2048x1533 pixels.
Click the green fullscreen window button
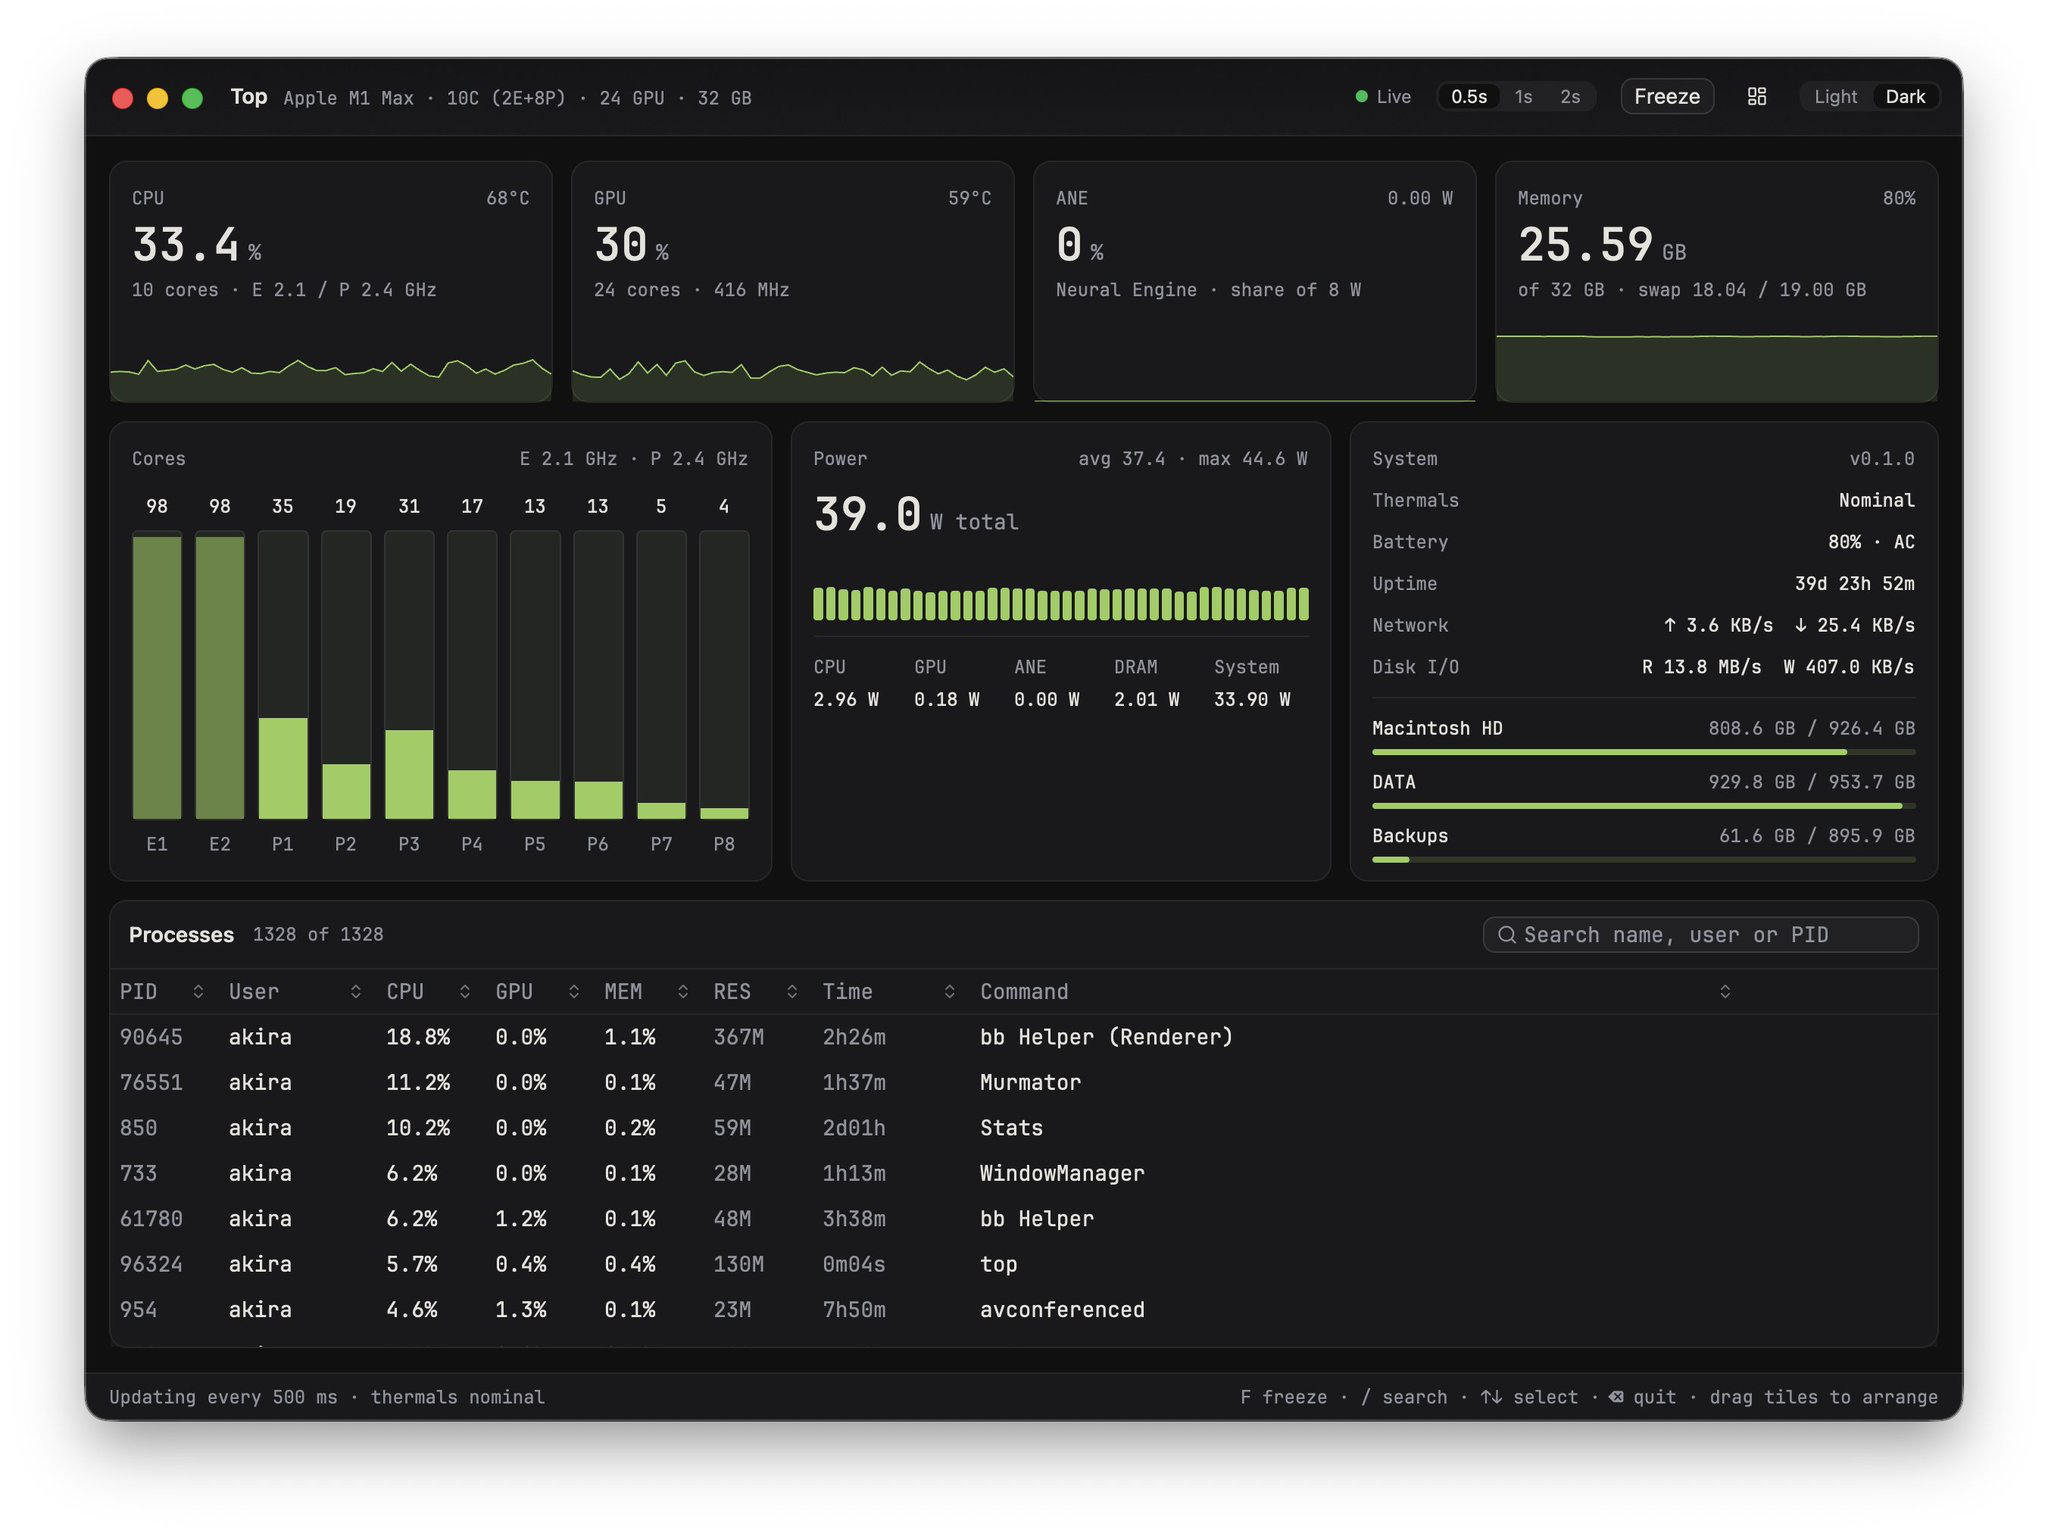tap(193, 98)
